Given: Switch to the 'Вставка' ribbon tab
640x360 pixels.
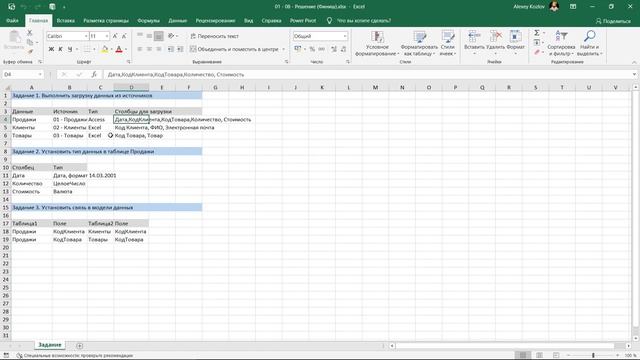Looking at the screenshot, I should click(65, 20).
